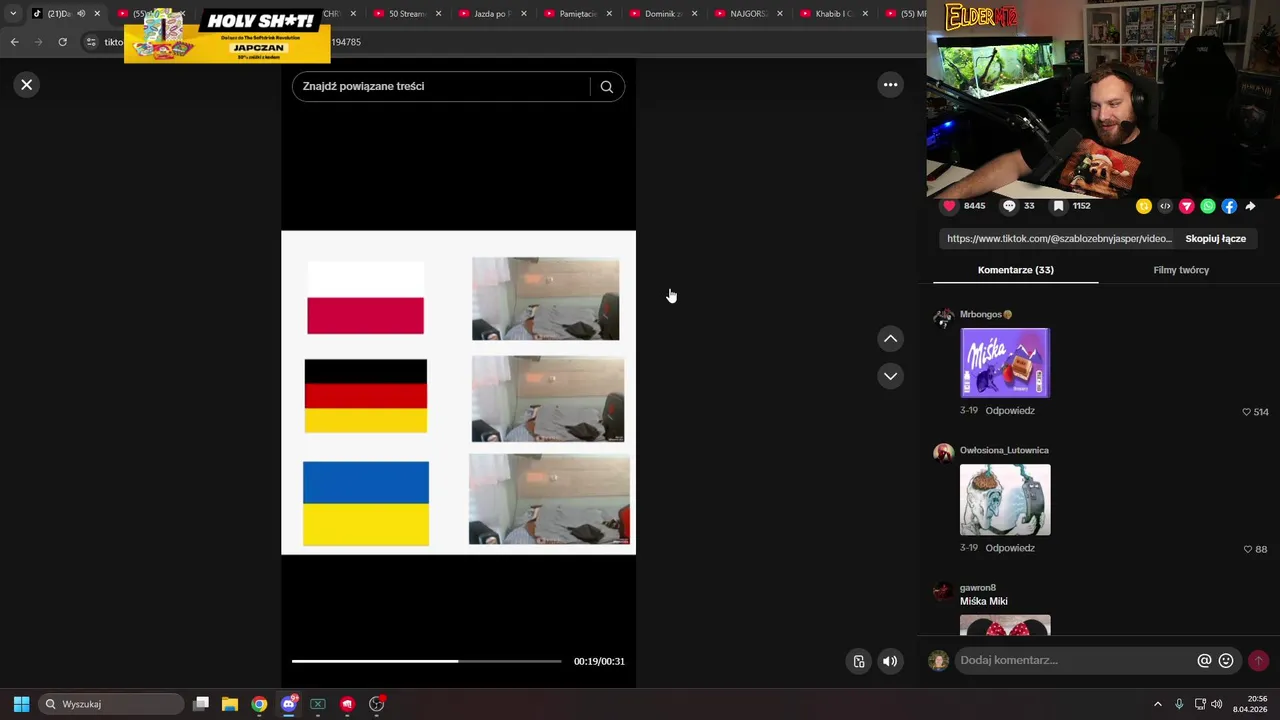The width and height of the screenshot is (1280, 720).
Task: Click the Skopiuj łącze button
Action: [1215, 239]
